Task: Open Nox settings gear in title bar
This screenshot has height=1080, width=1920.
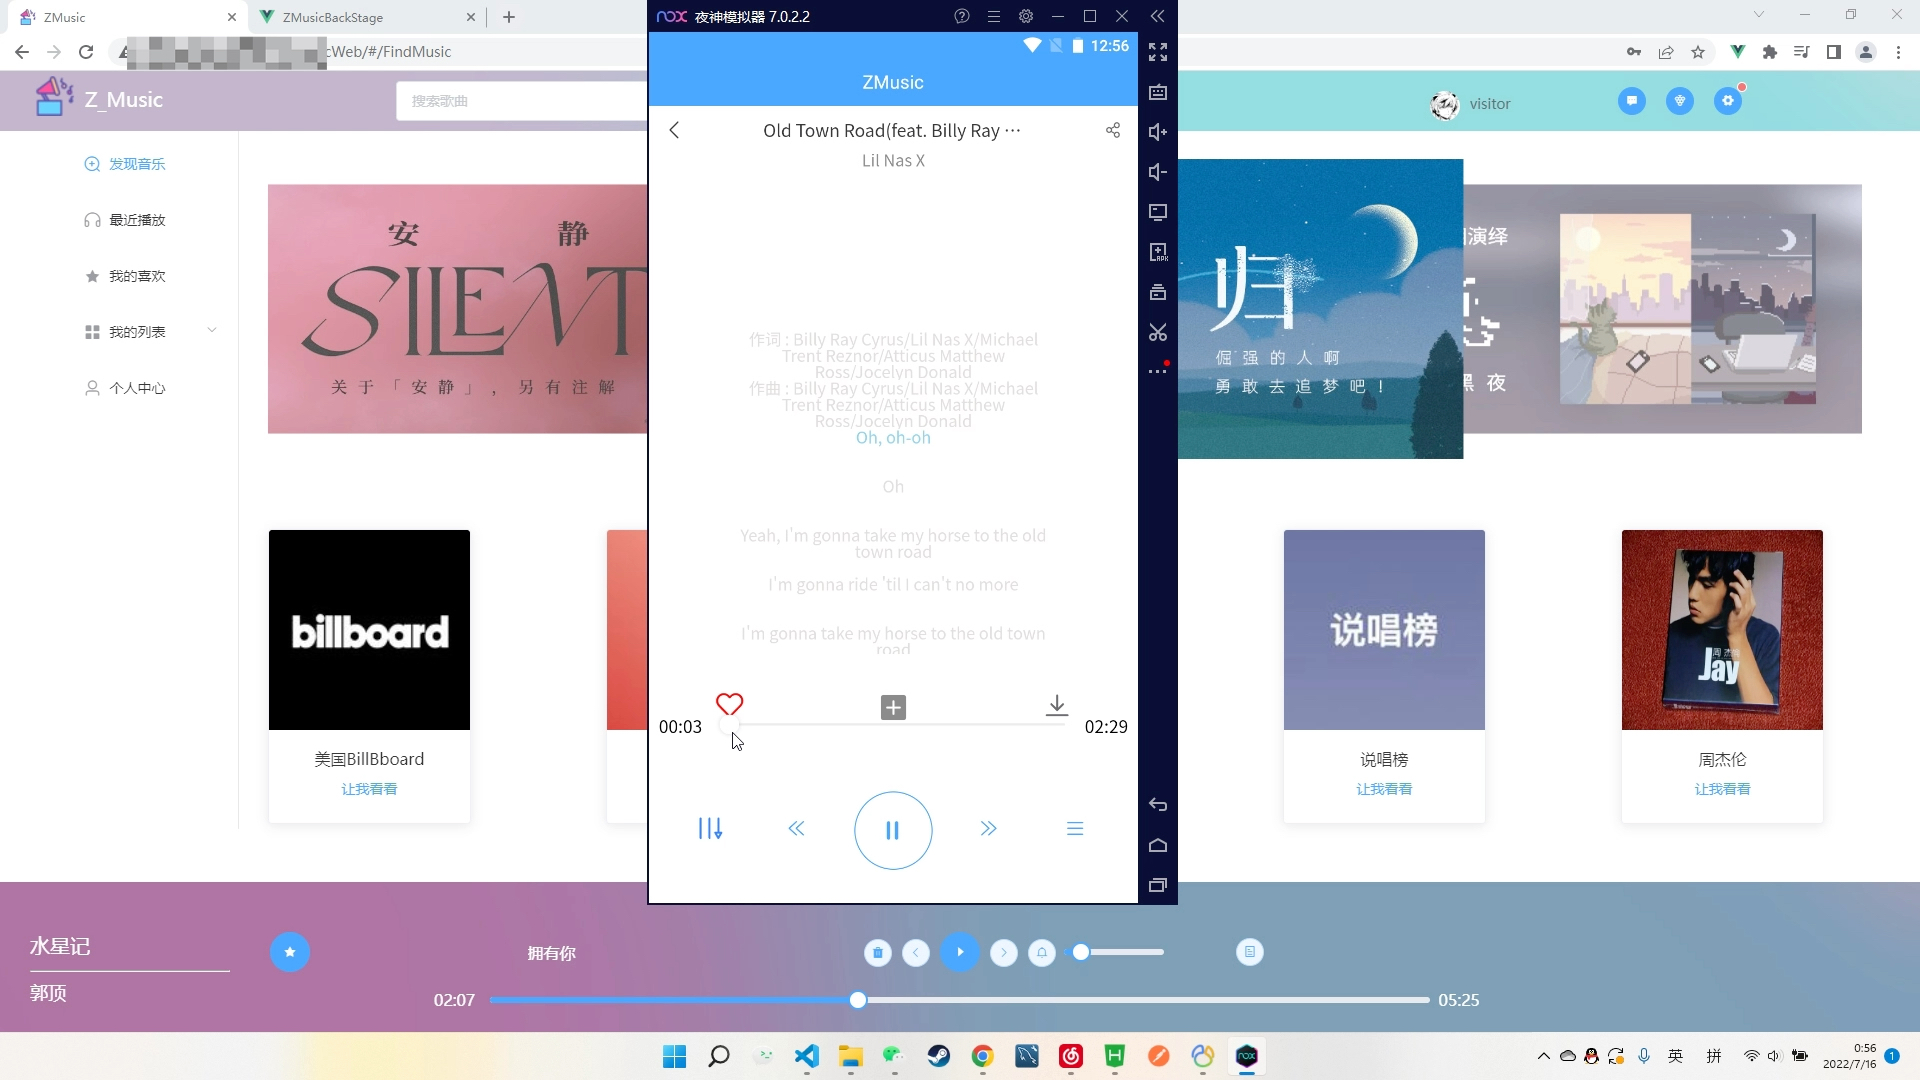Action: point(1026,16)
